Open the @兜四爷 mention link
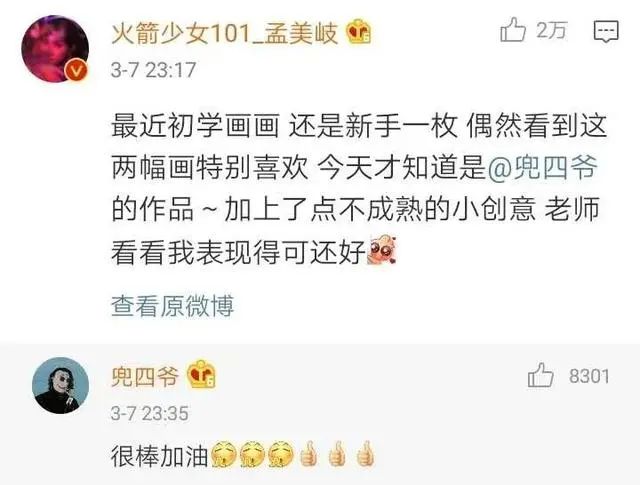The height and width of the screenshot is (485, 640). 542,167
